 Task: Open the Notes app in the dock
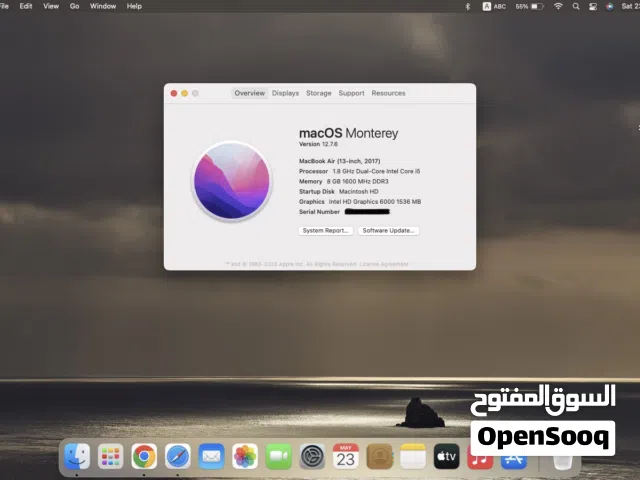(x=413, y=456)
